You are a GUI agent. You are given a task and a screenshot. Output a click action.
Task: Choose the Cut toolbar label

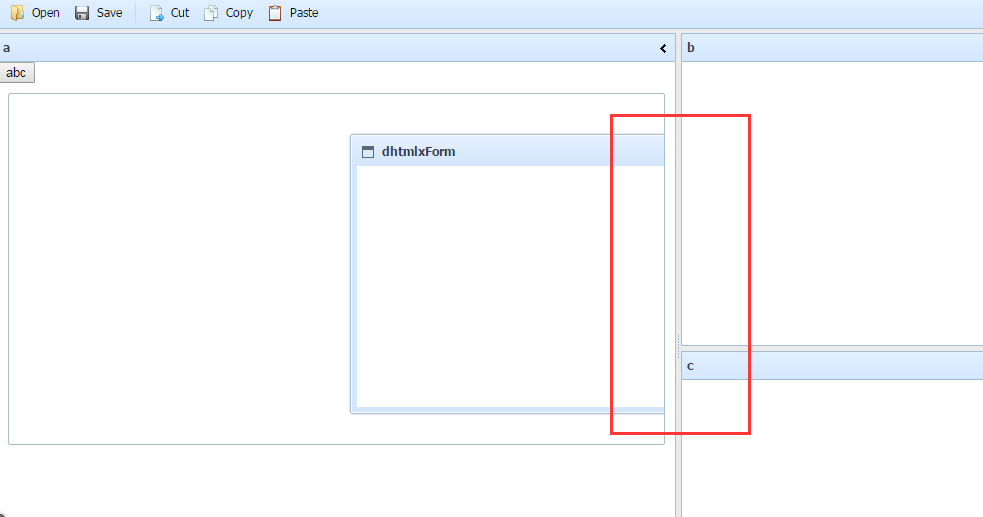coord(180,13)
